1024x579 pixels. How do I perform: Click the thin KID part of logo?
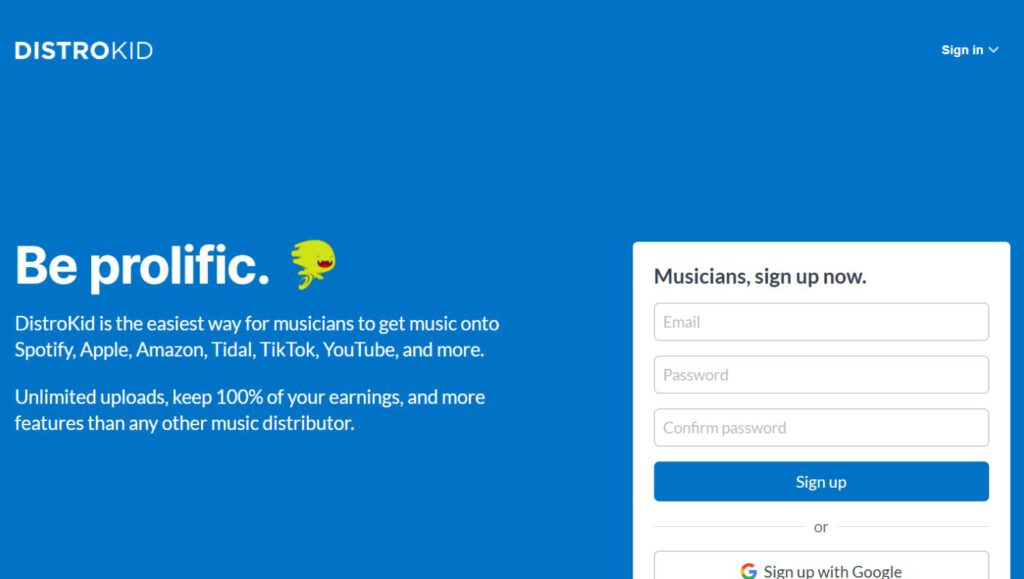pyautogui.click(x=131, y=50)
